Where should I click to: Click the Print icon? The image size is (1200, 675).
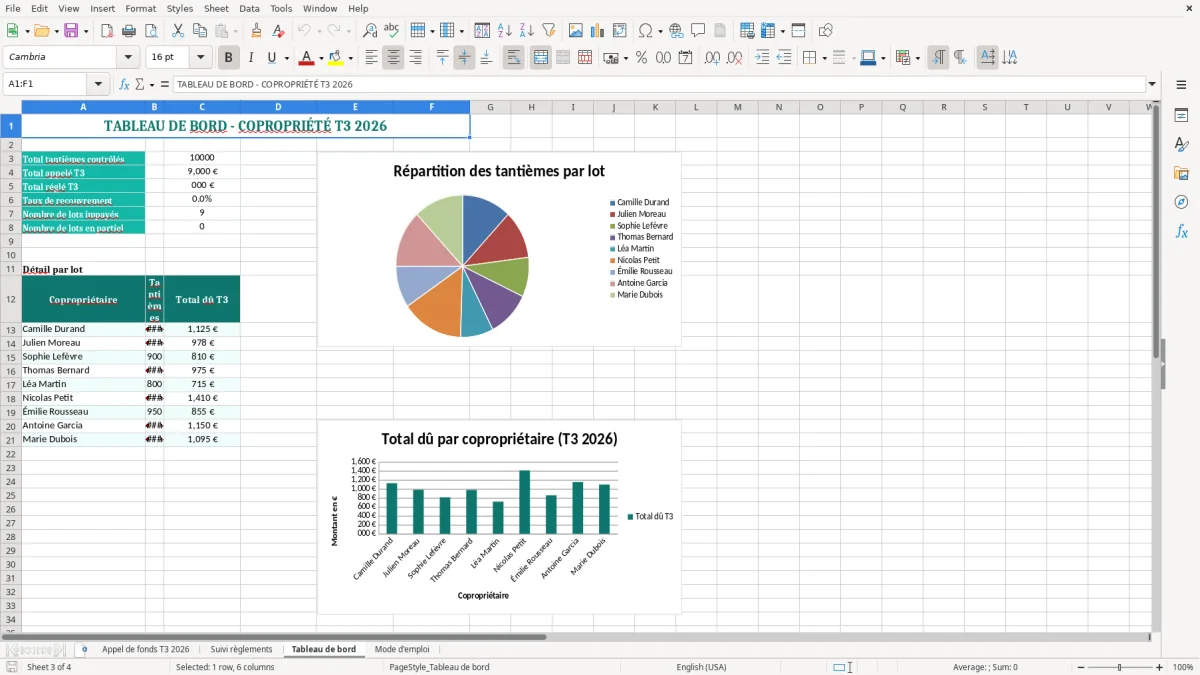point(128,31)
